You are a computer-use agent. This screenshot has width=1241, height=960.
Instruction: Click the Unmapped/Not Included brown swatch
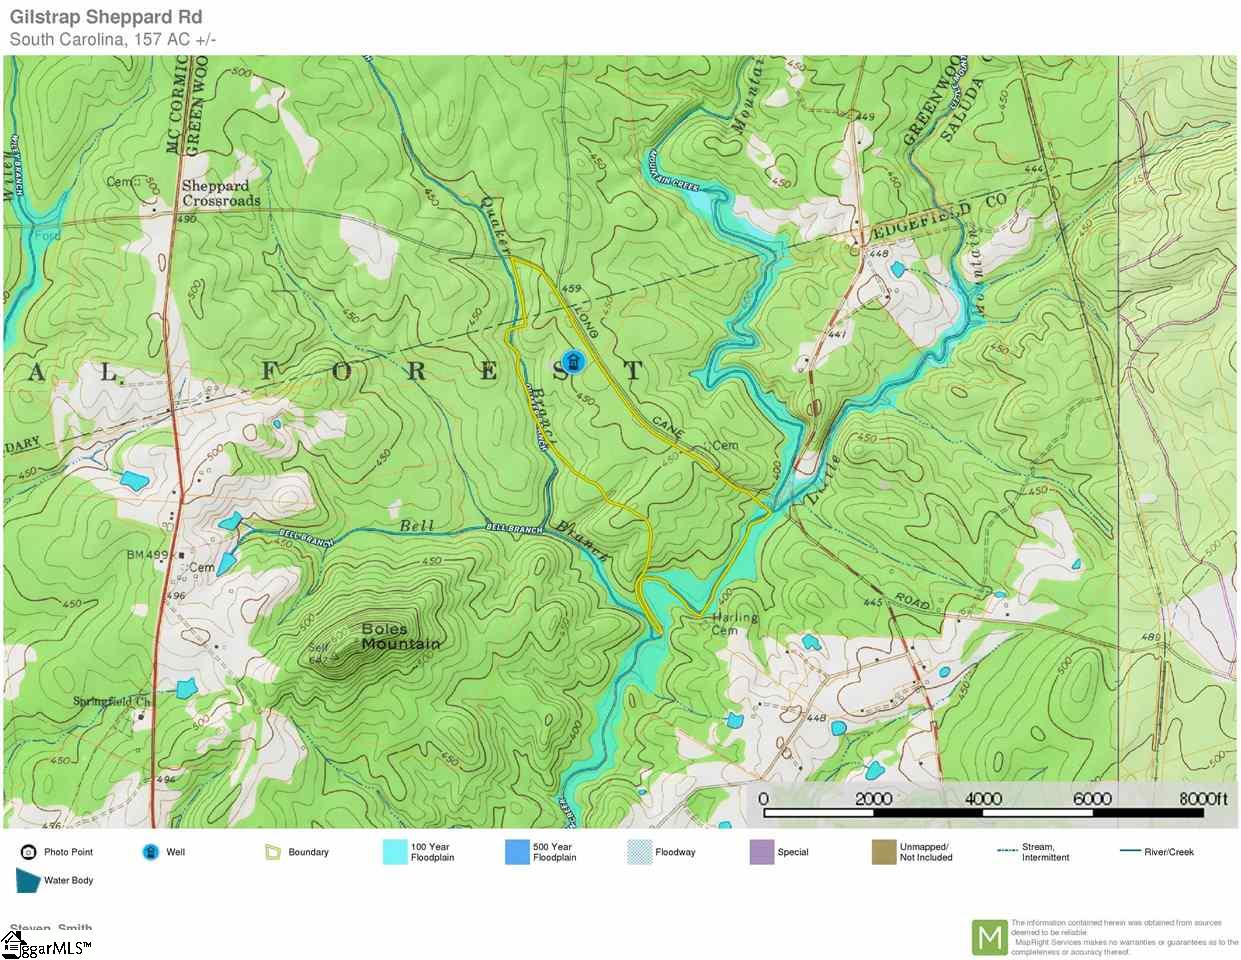tap(884, 852)
